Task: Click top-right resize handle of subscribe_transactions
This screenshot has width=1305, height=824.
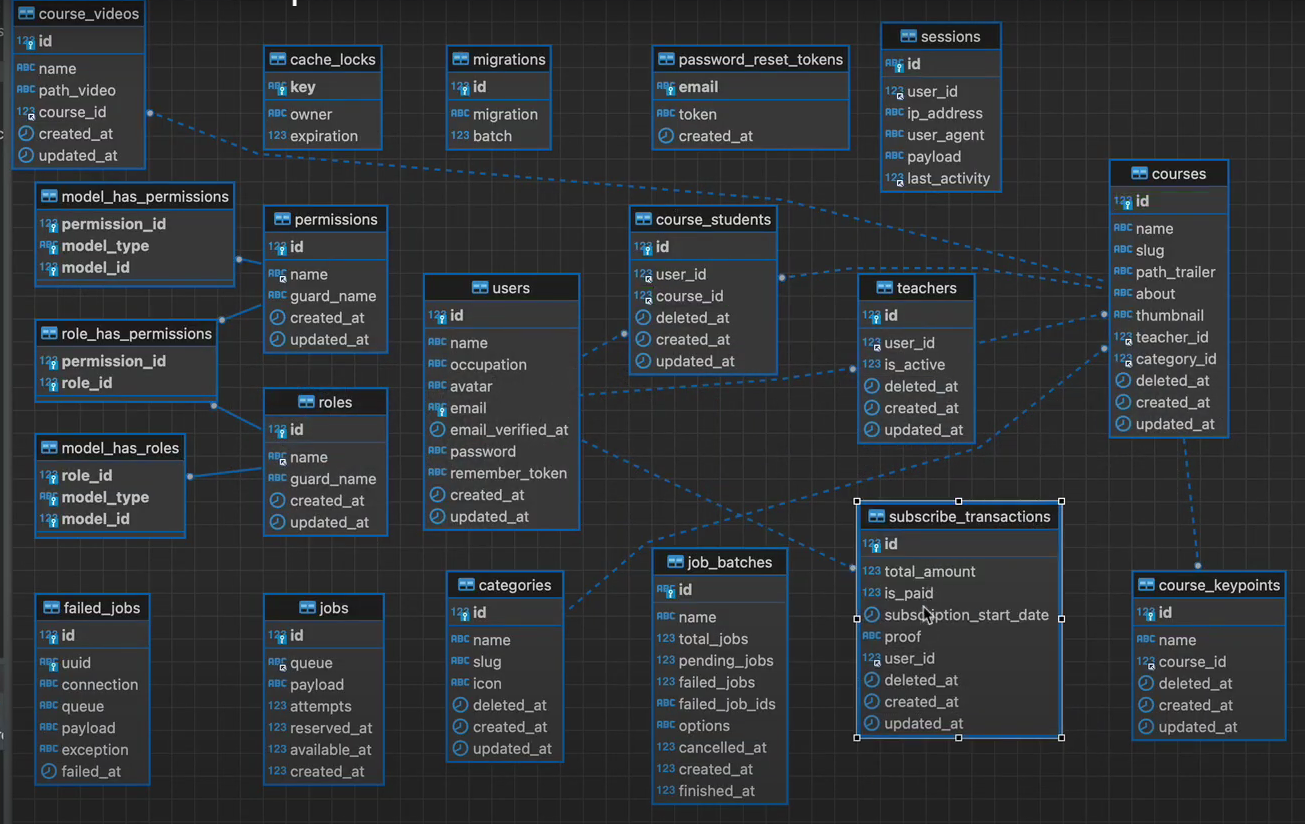Action: click(1061, 501)
